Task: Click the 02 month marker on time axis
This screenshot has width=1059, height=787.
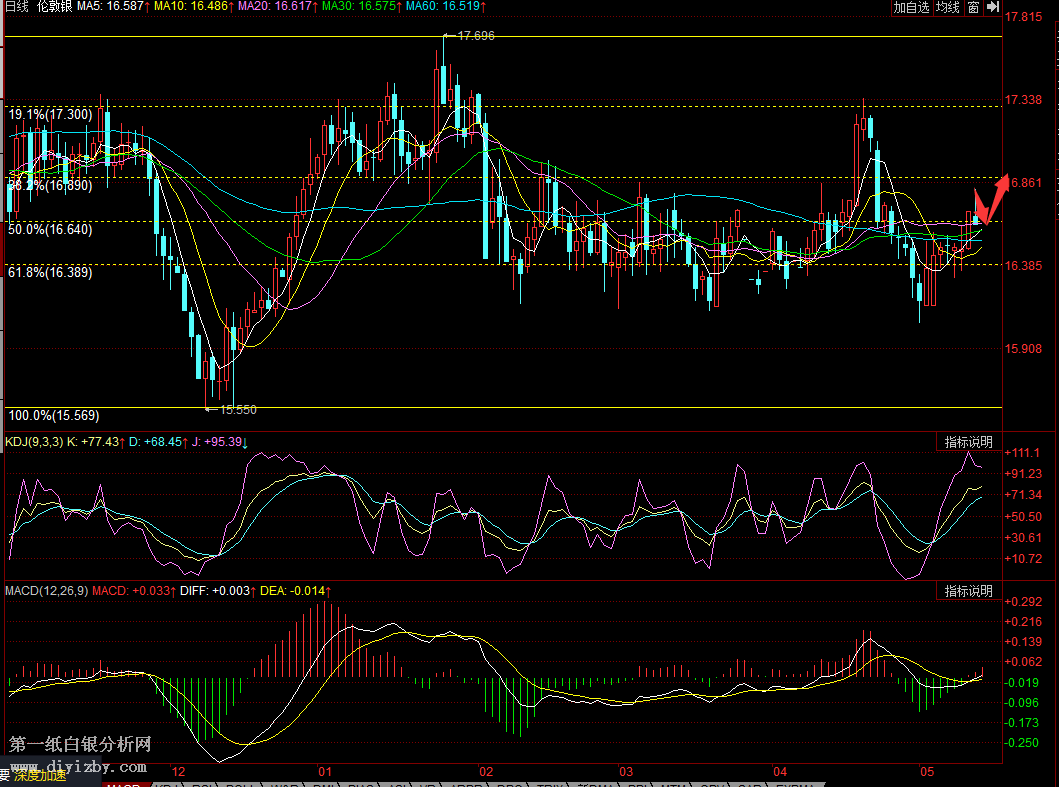Action: coord(486,773)
